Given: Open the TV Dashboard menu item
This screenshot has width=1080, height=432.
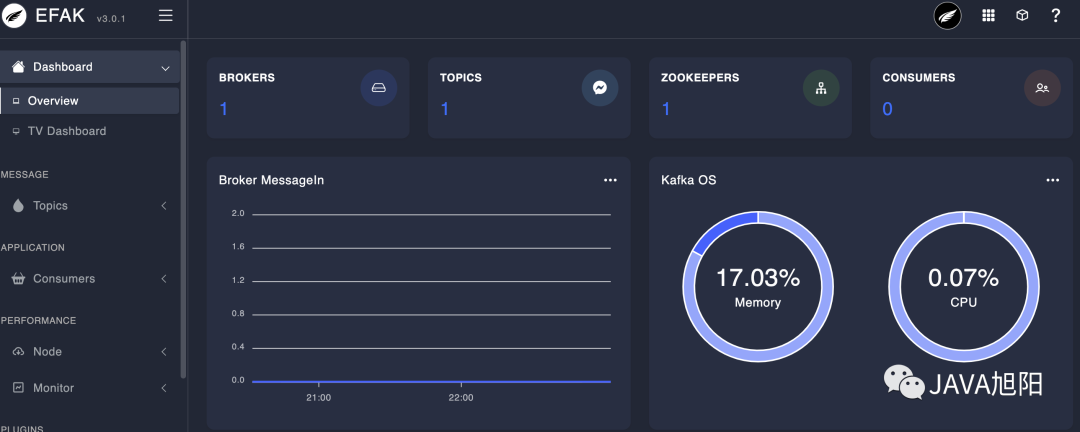Looking at the screenshot, I should [x=90, y=131].
